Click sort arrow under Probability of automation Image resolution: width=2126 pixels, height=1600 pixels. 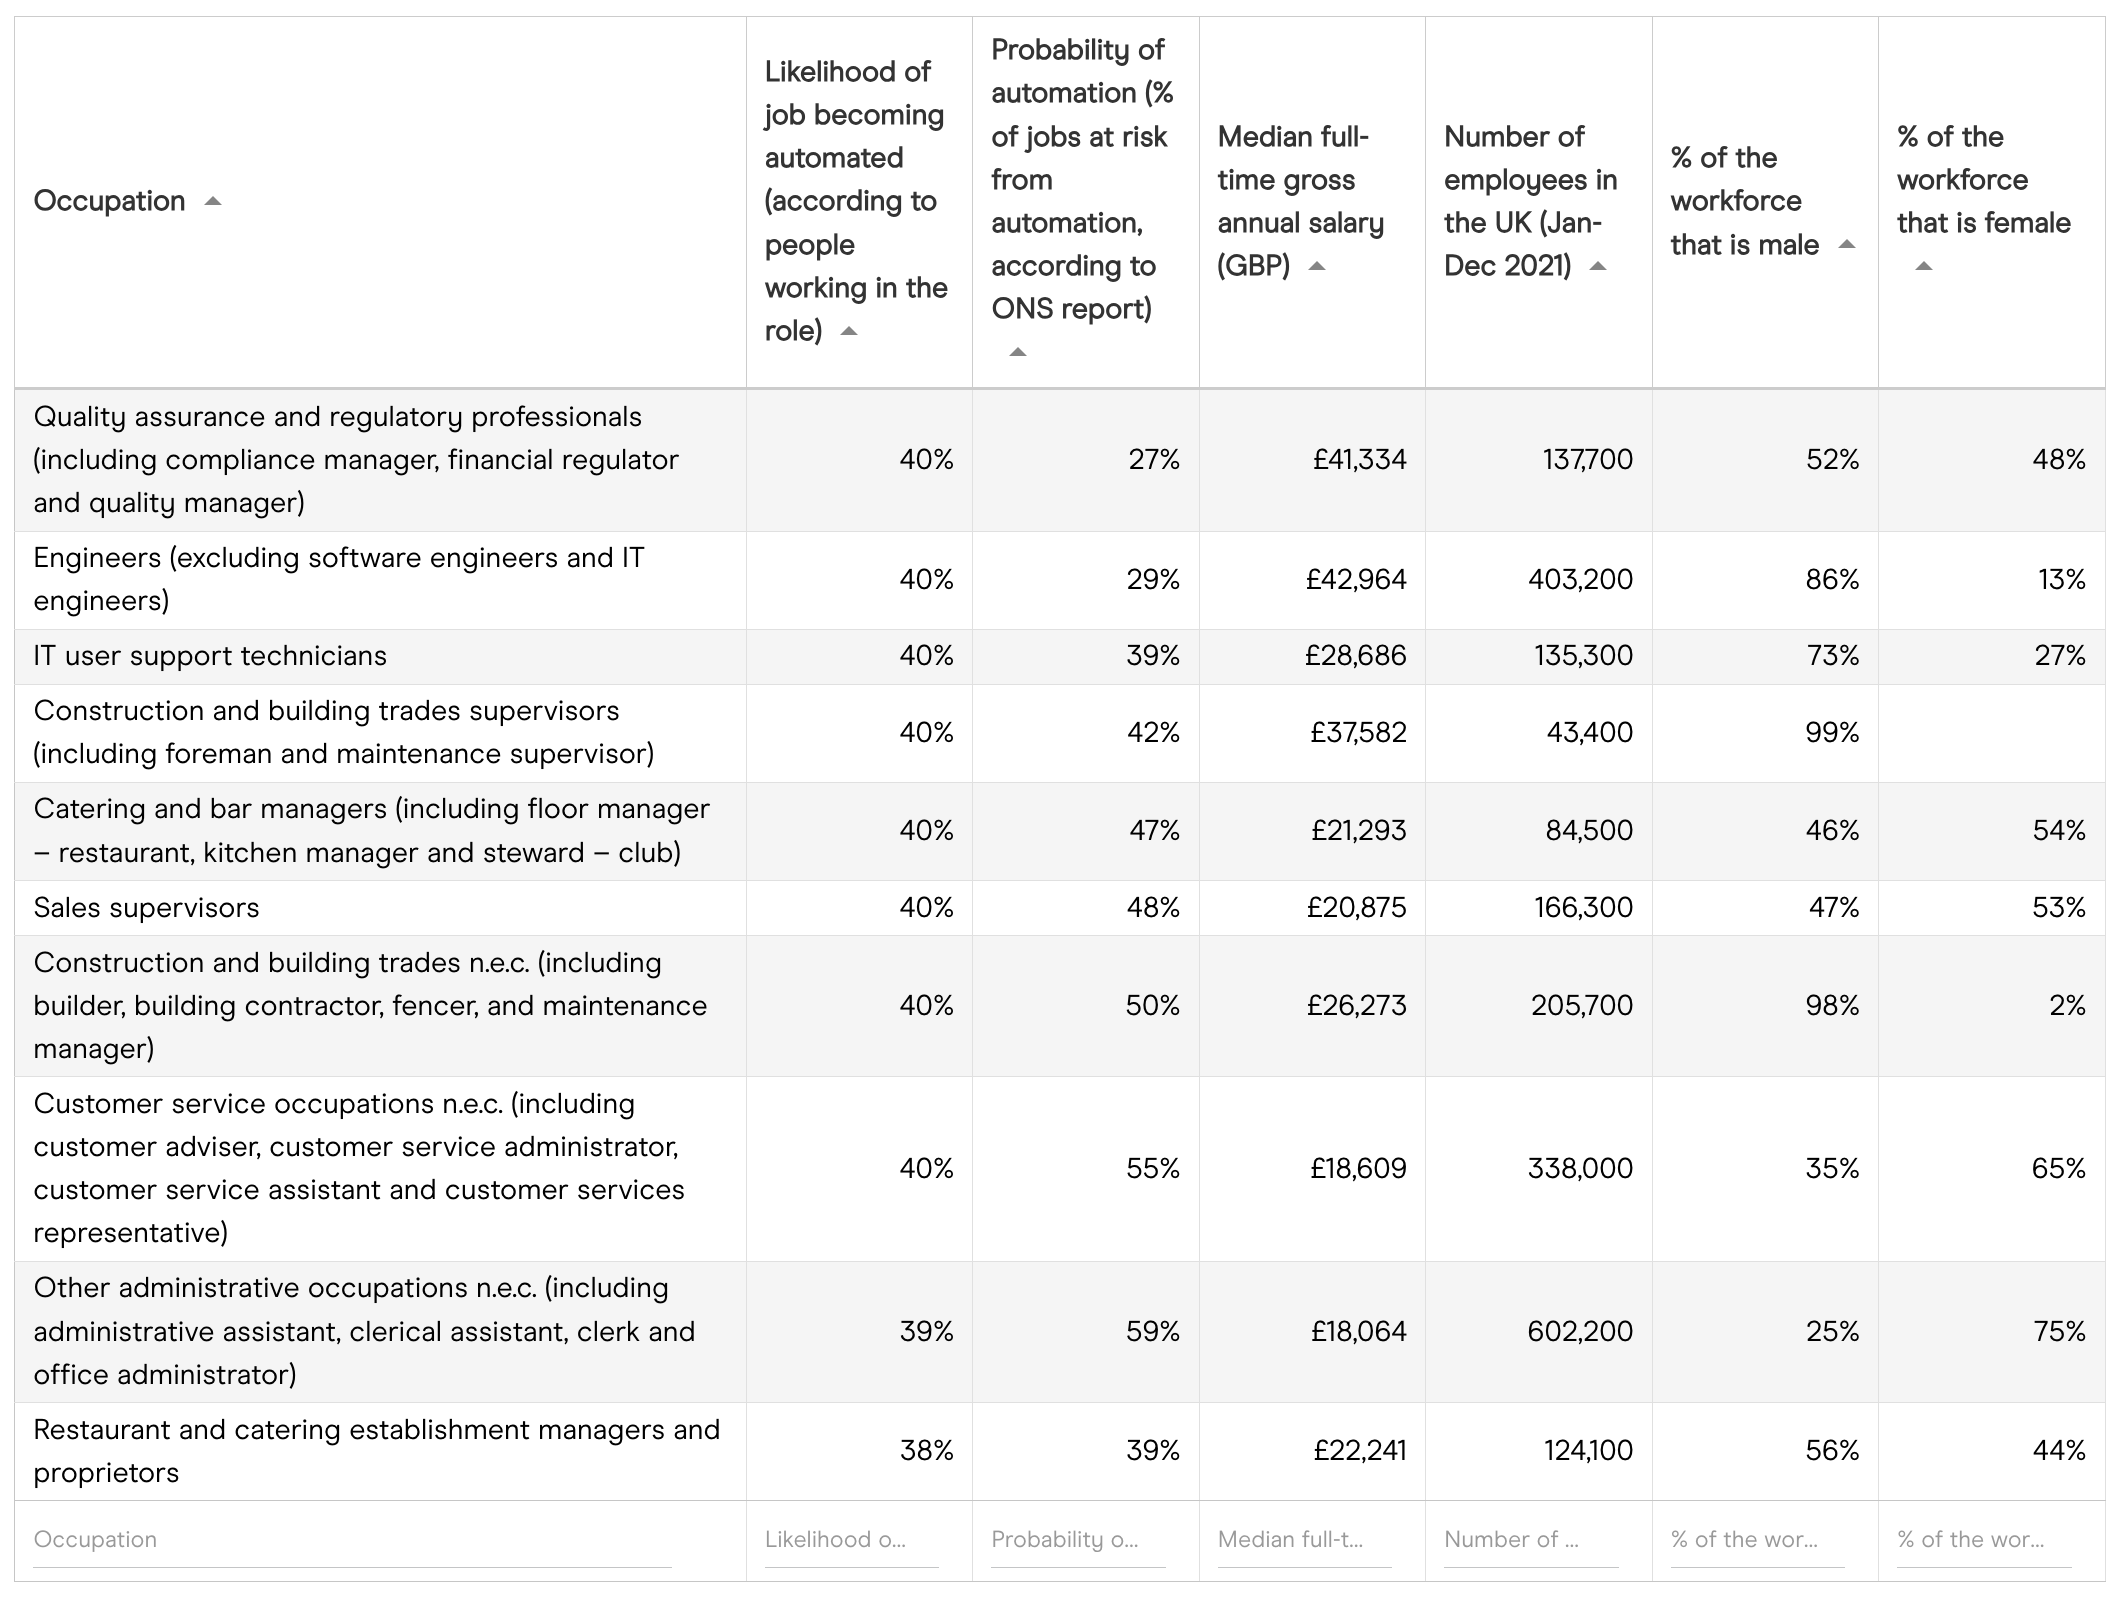(1018, 352)
